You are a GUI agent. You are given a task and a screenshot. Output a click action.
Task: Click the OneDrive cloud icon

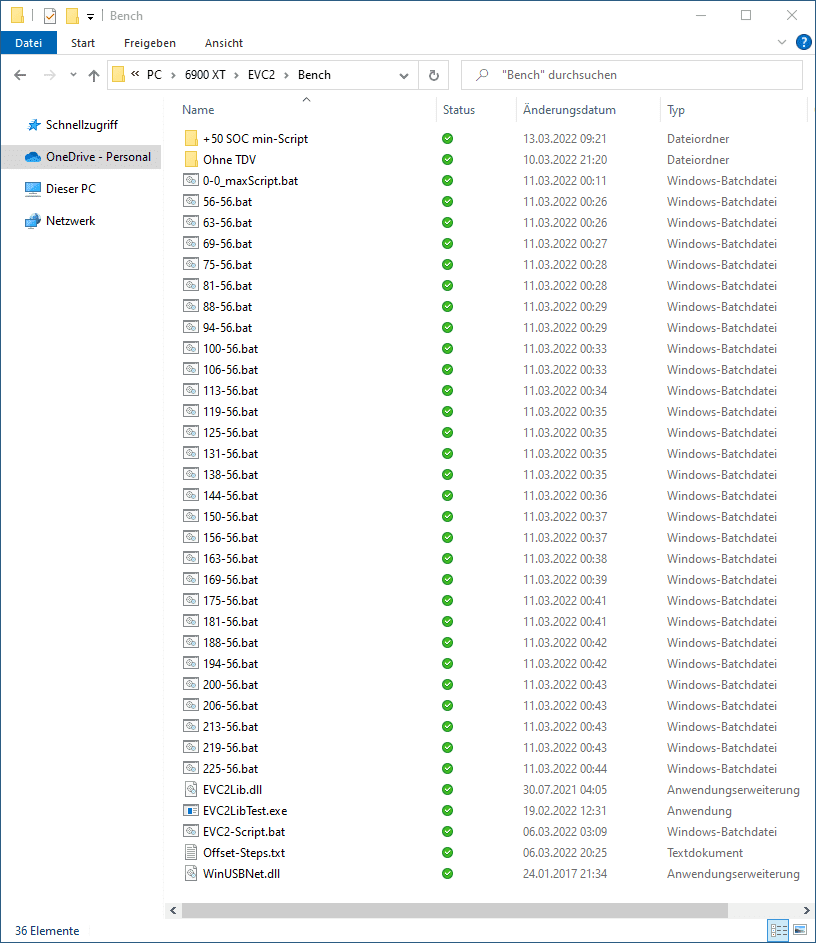point(33,157)
